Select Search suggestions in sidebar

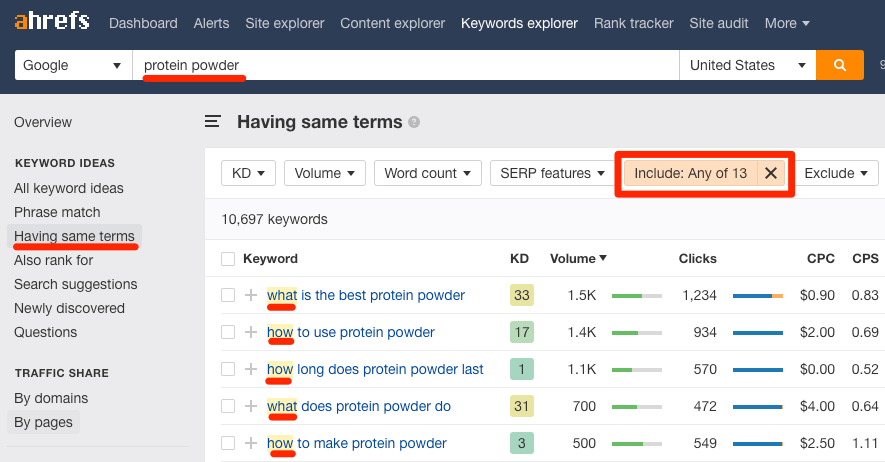[76, 284]
